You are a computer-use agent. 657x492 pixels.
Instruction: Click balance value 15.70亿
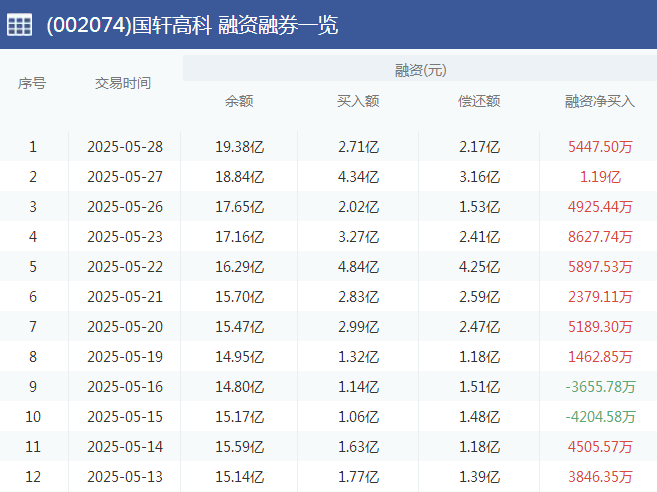(240, 297)
